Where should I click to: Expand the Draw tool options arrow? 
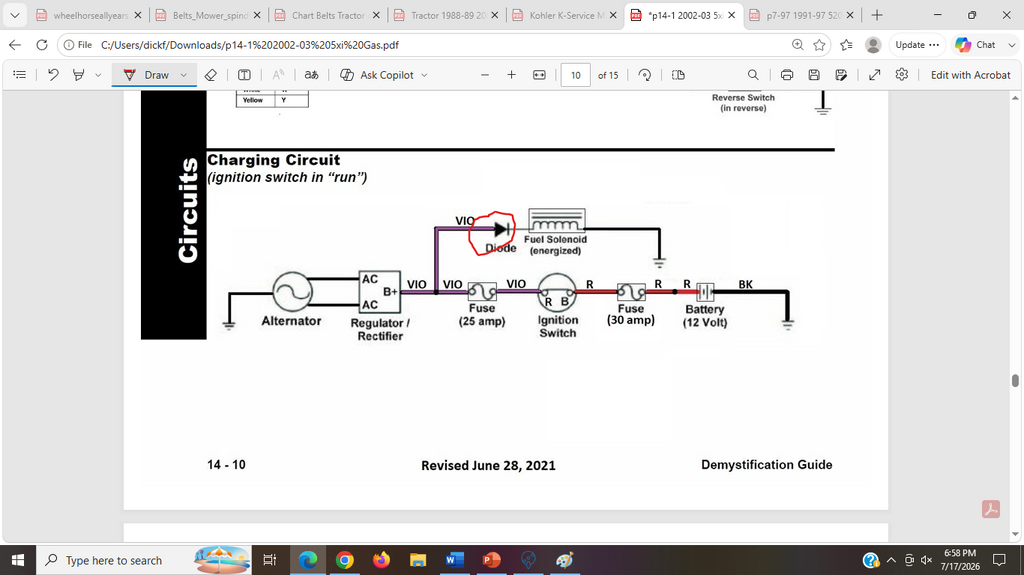(x=184, y=75)
